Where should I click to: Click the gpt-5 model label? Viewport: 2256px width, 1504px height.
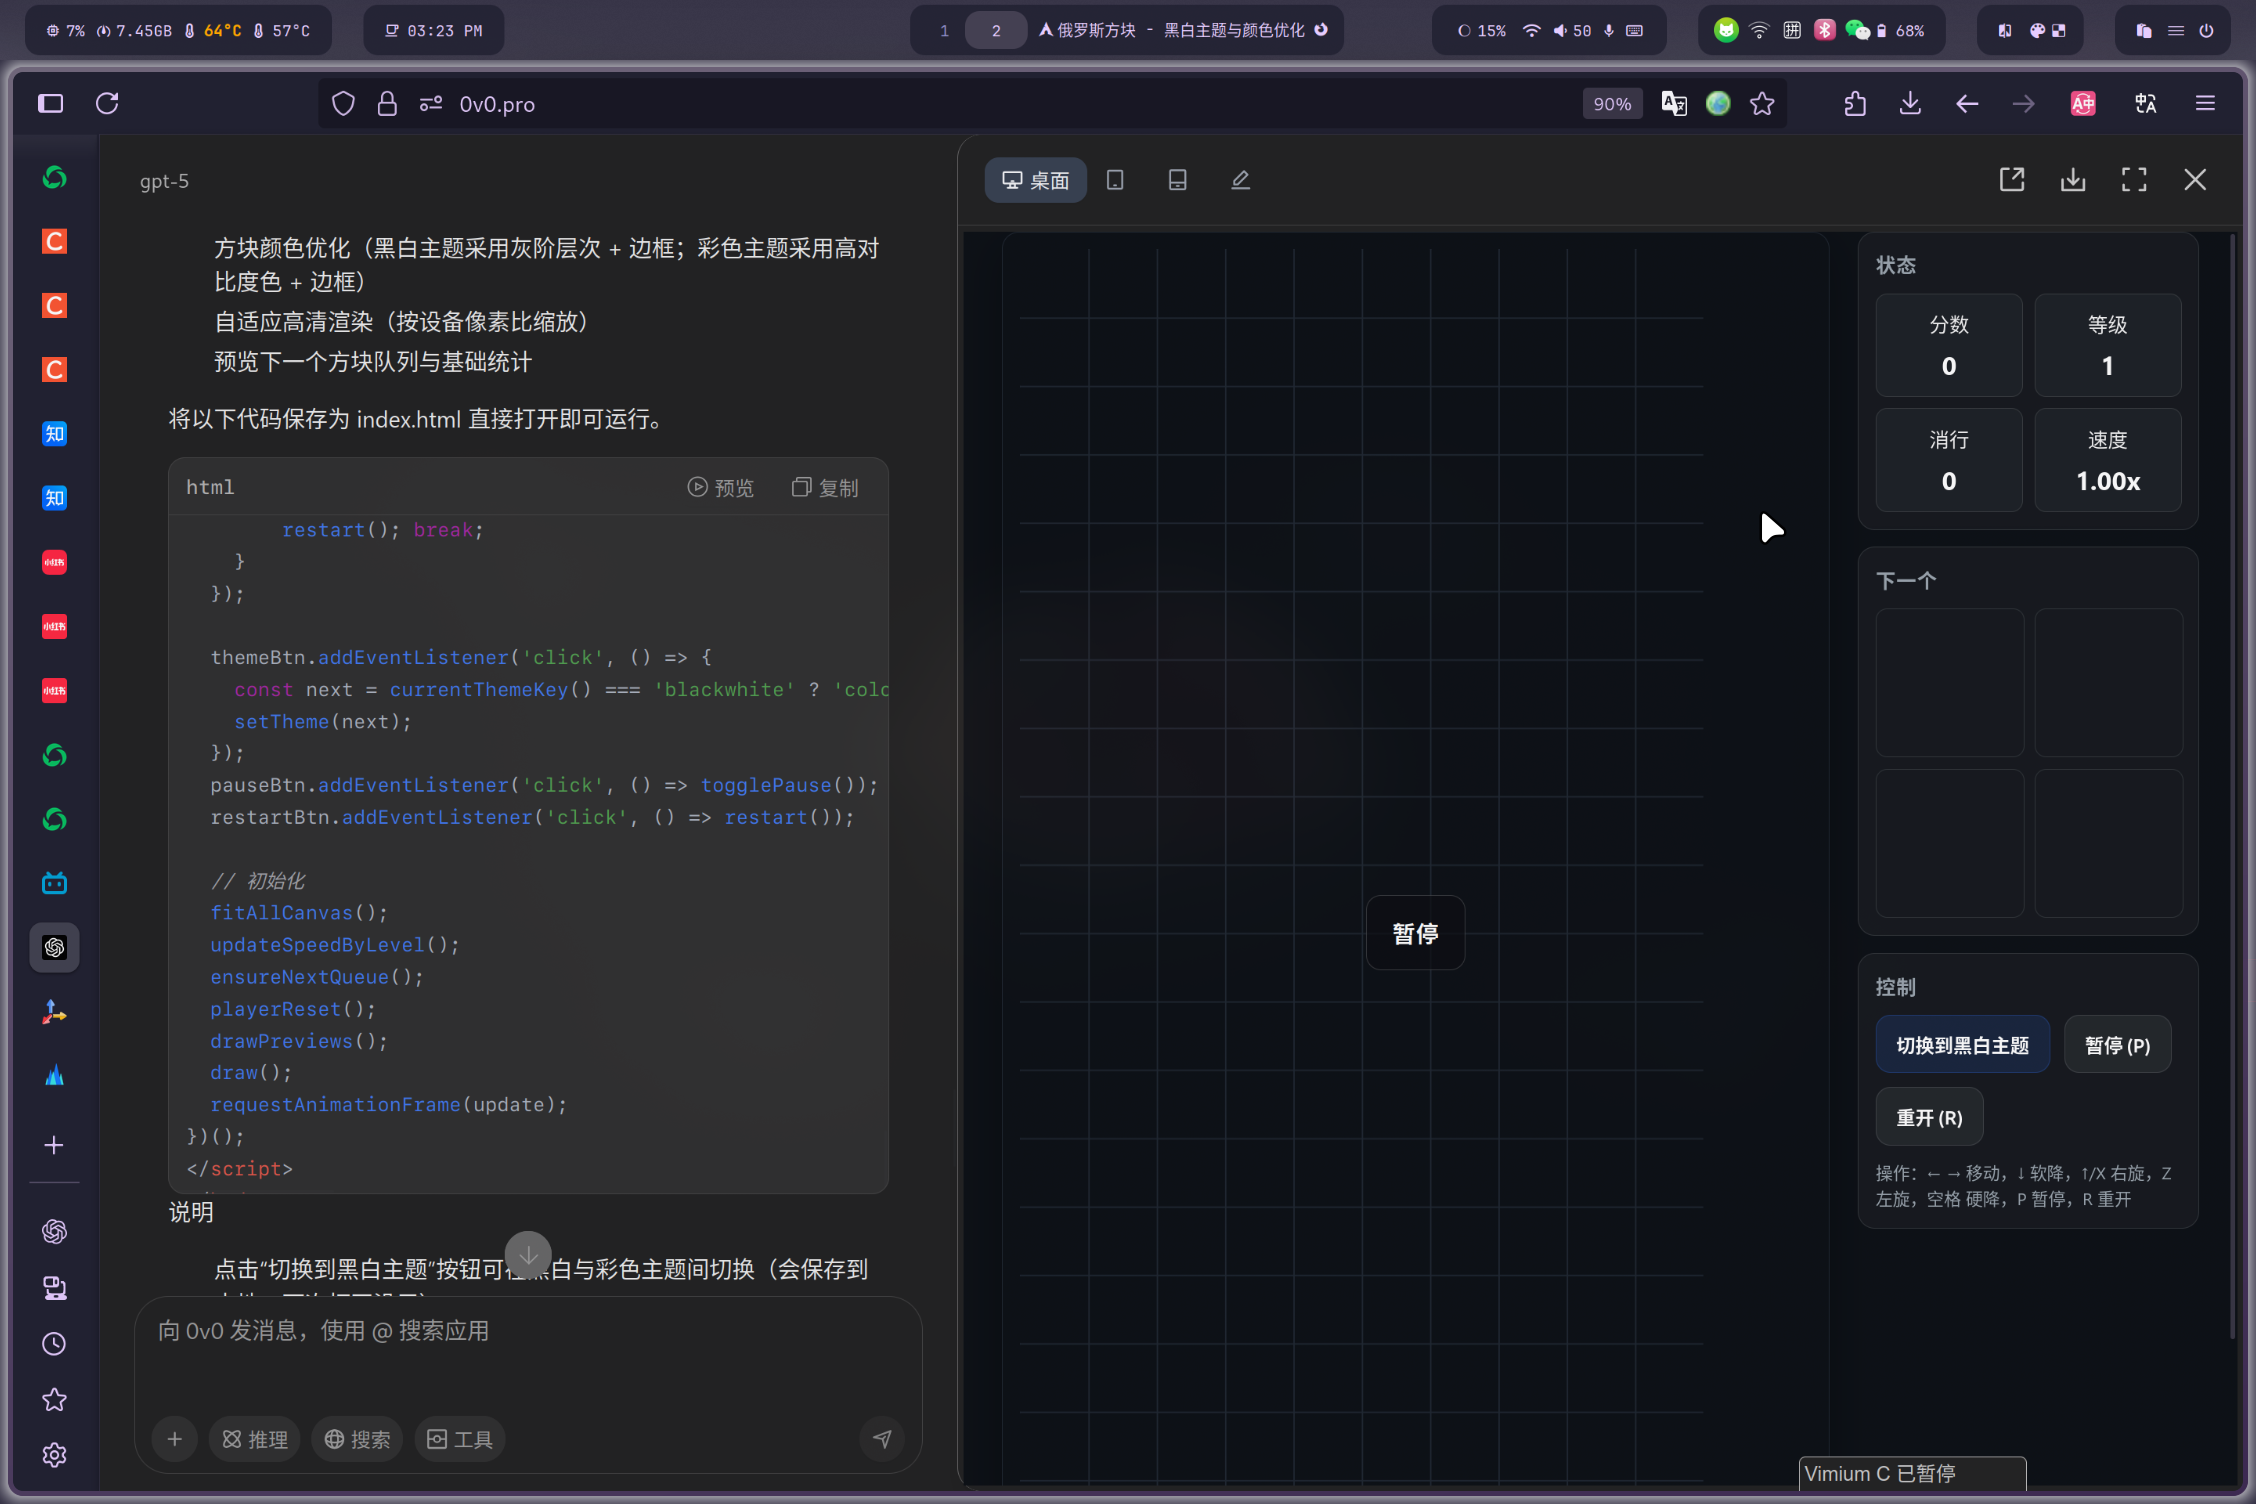tap(164, 181)
